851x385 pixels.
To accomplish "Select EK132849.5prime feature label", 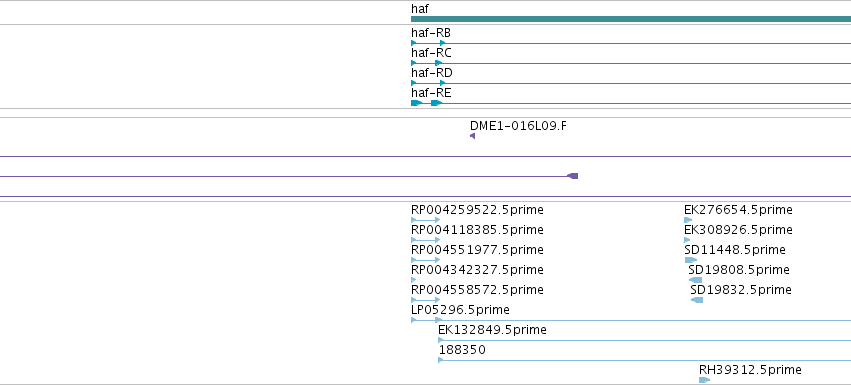I will coord(492,330).
